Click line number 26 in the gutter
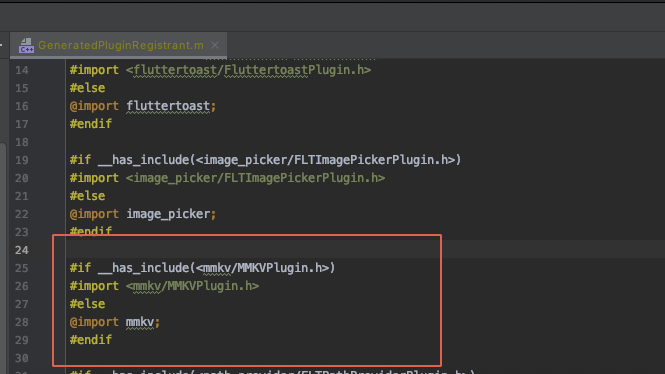 coord(22,286)
